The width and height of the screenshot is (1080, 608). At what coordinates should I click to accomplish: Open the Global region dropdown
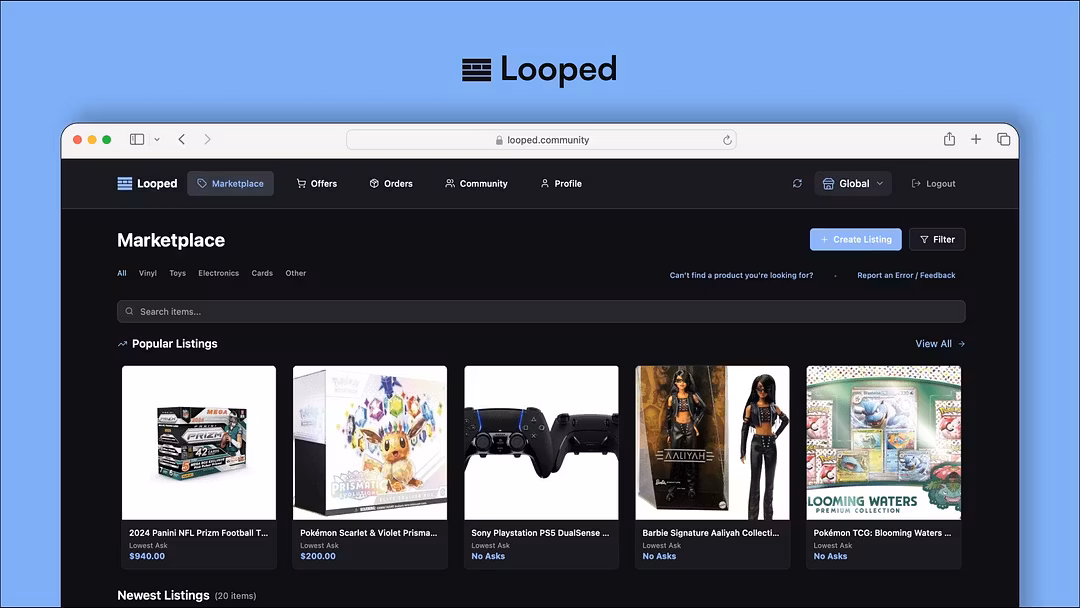(x=852, y=183)
